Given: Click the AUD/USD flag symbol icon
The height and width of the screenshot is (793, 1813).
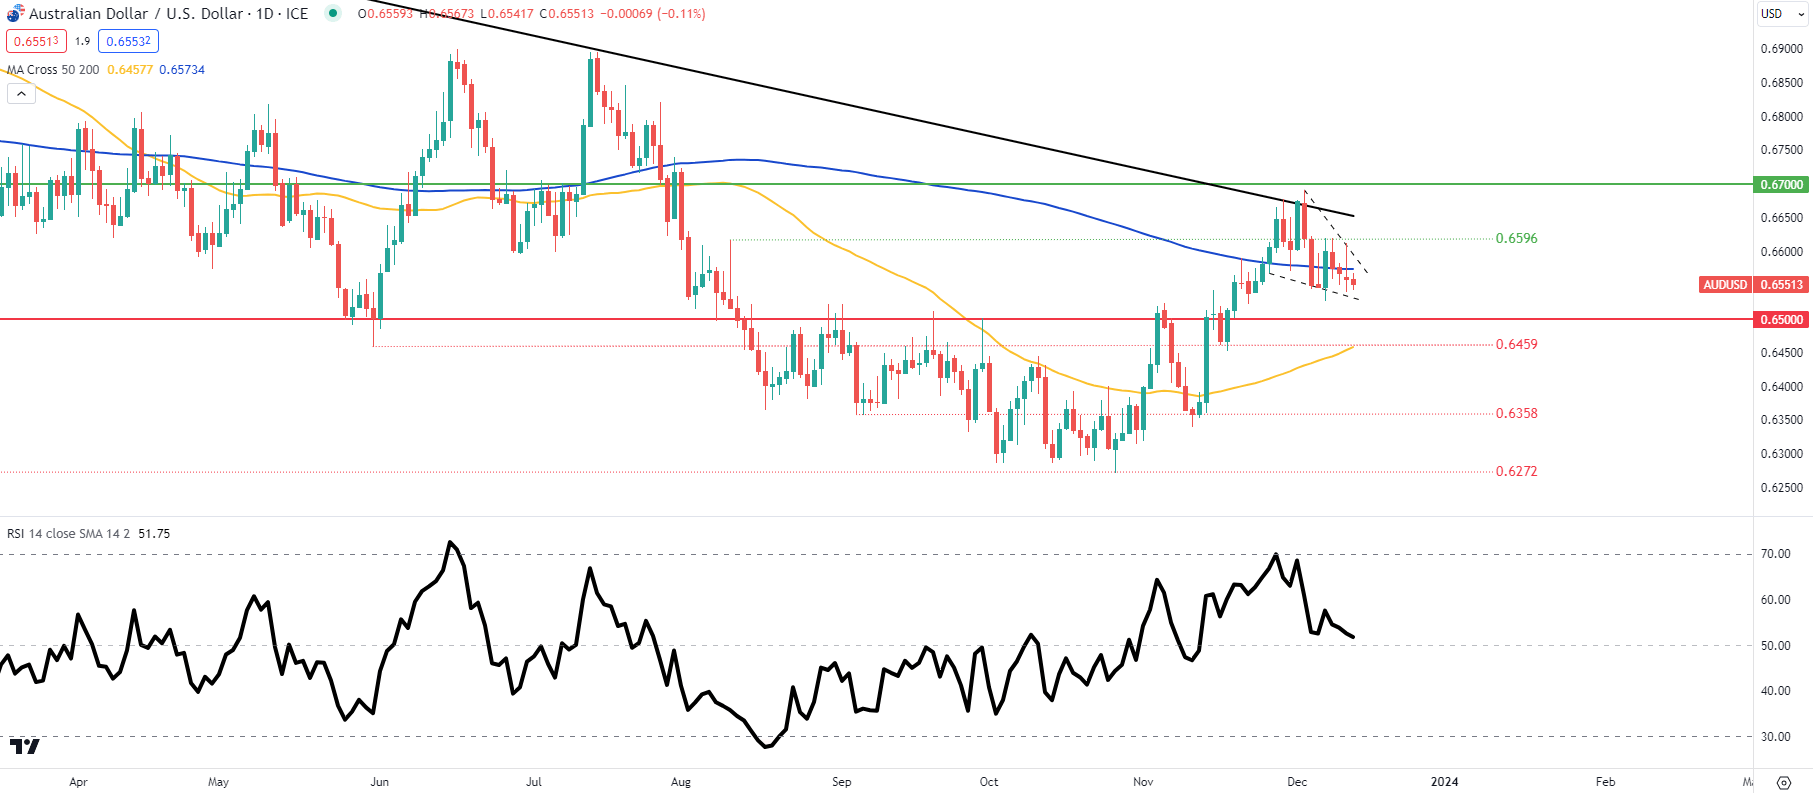Looking at the screenshot, I should (15, 13).
